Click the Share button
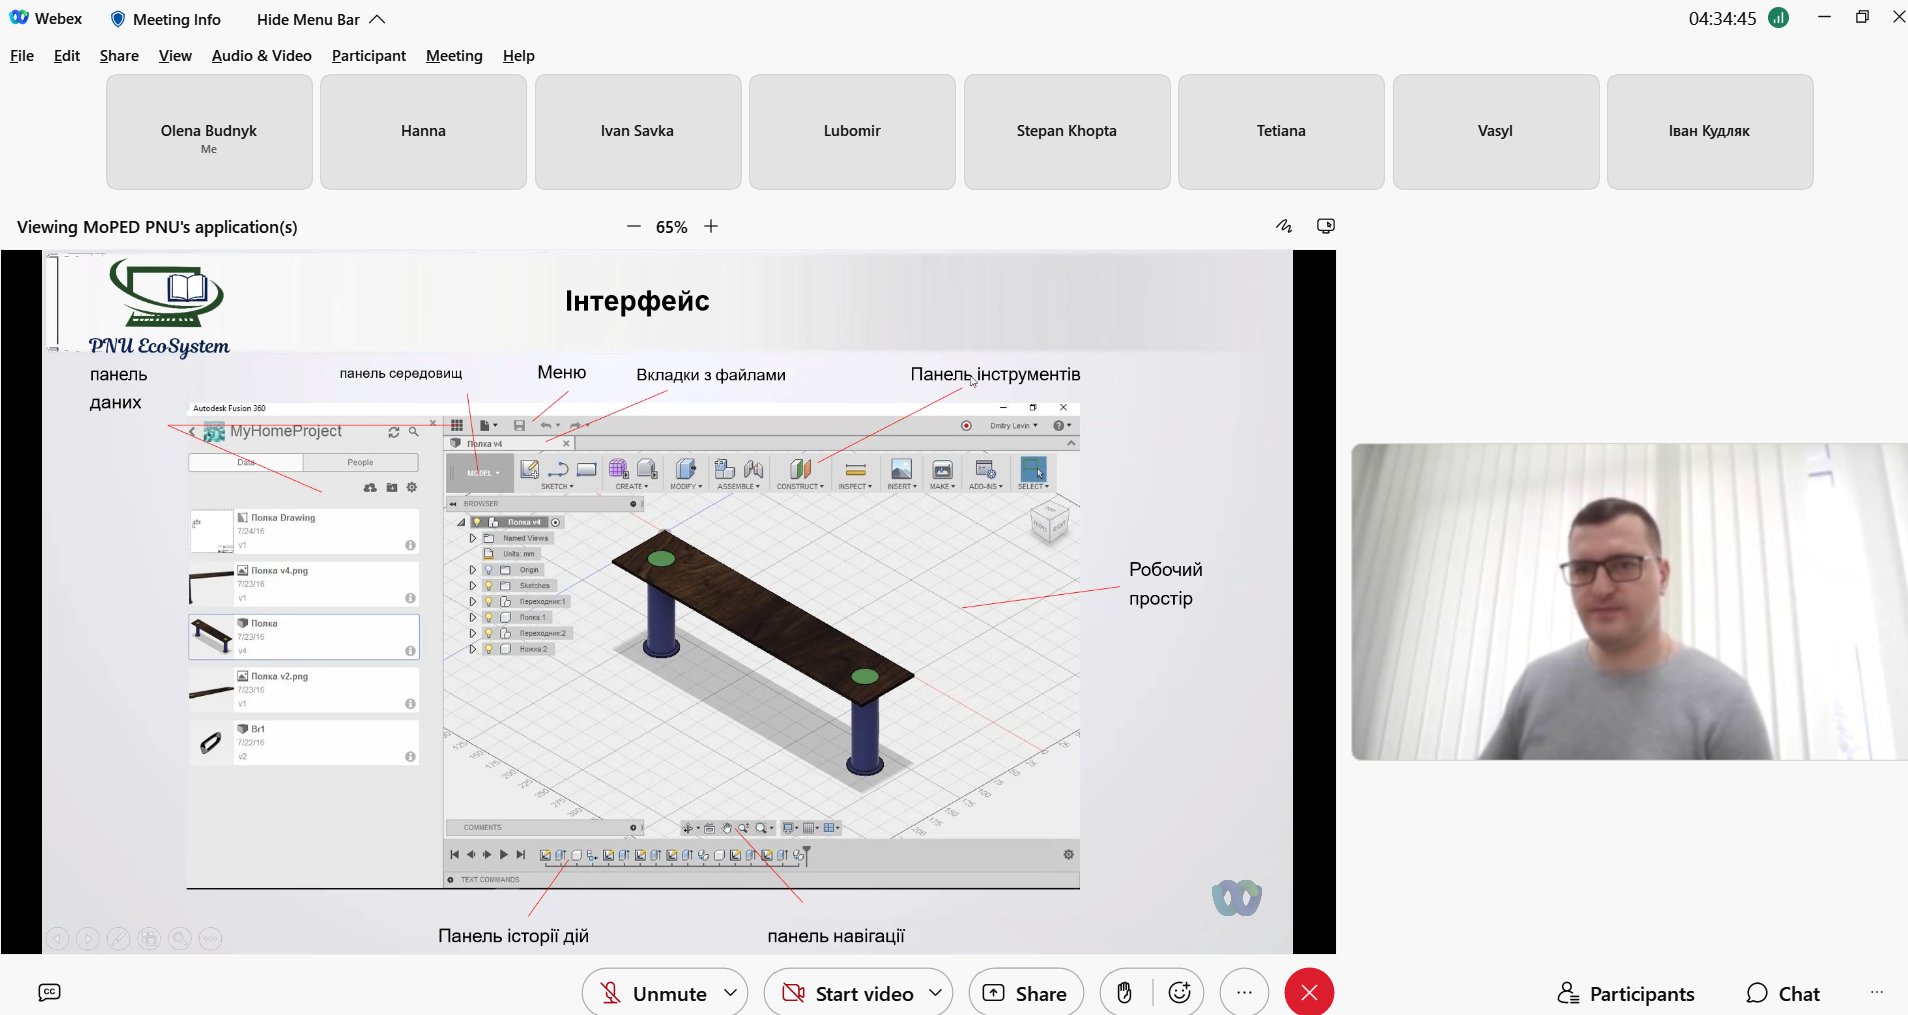Image resolution: width=1908 pixels, height=1015 pixels. tap(1026, 993)
